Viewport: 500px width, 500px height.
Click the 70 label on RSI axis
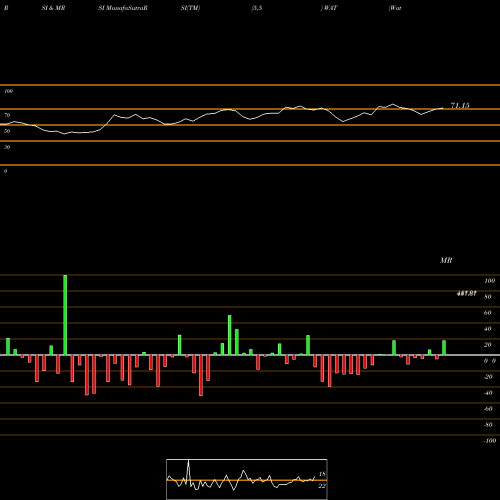coord(7,115)
